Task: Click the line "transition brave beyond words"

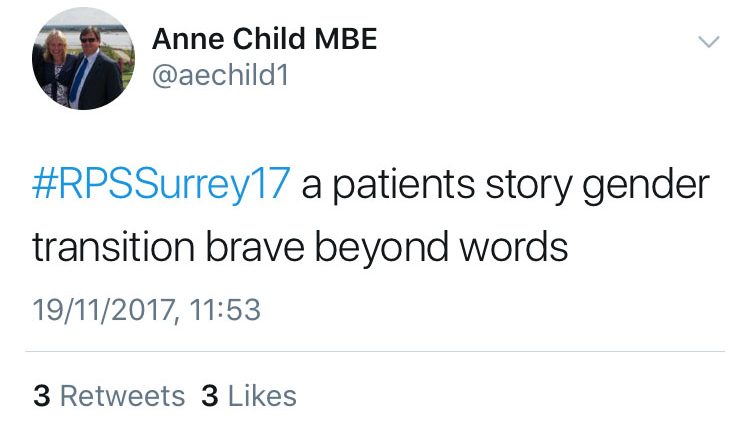Action: pos(300,247)
